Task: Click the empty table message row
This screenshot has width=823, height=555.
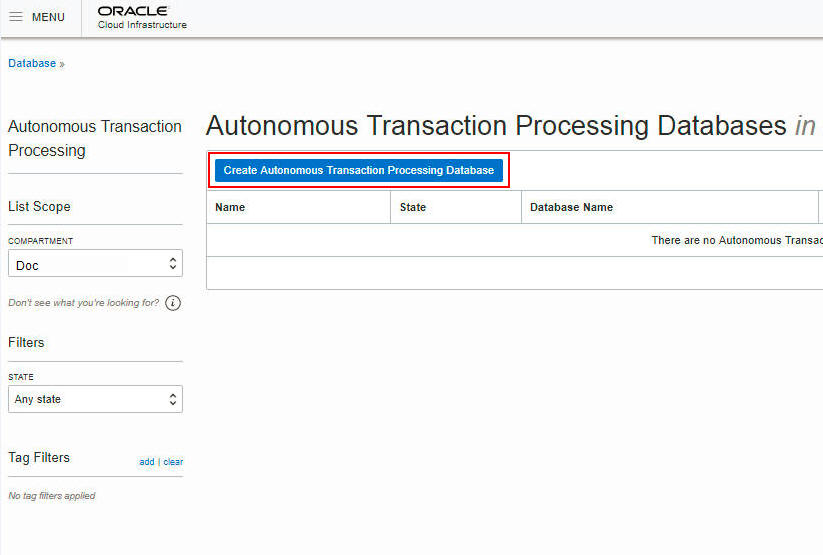Action: (515, 240)
